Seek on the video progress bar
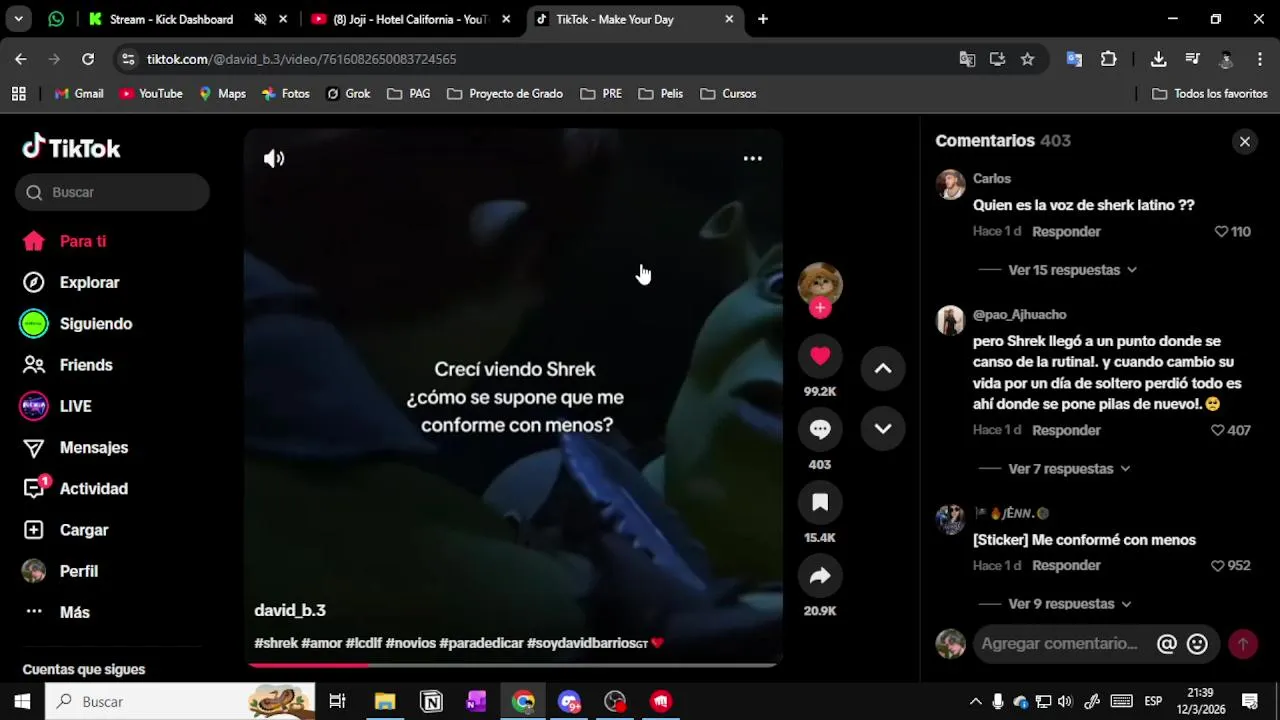This screenshot has width=1280, height=720. [x=513, y=664]
